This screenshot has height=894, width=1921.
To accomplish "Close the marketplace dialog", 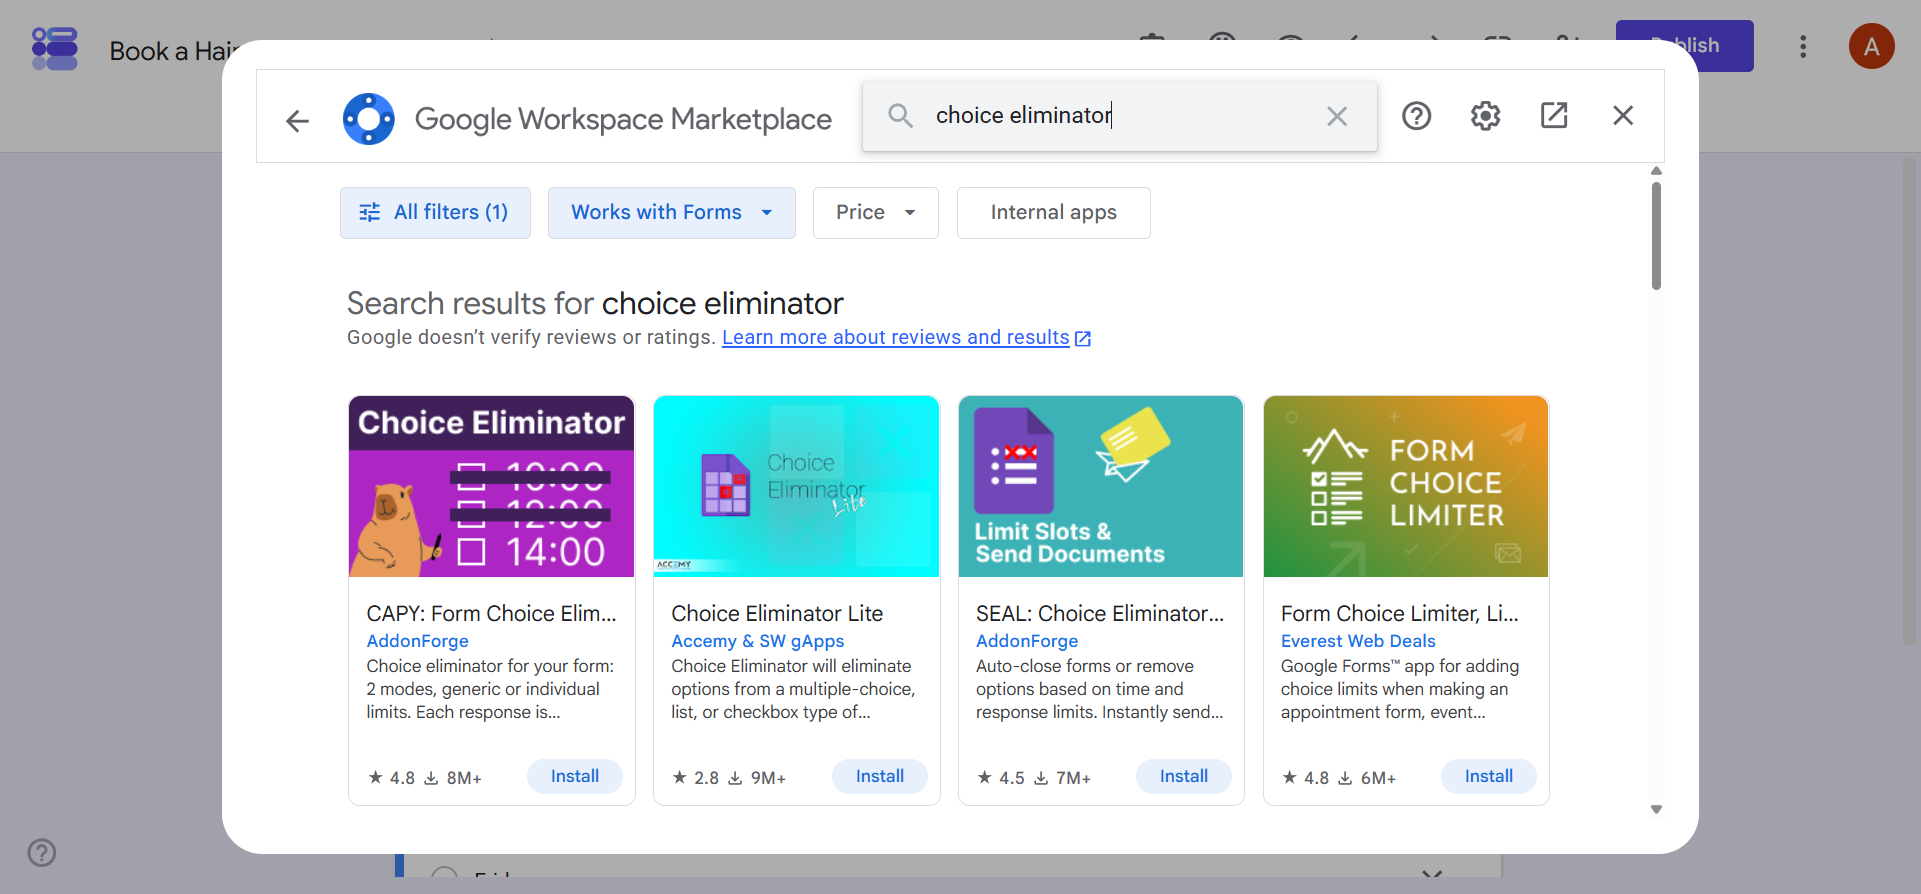I will coord(1623,116).
